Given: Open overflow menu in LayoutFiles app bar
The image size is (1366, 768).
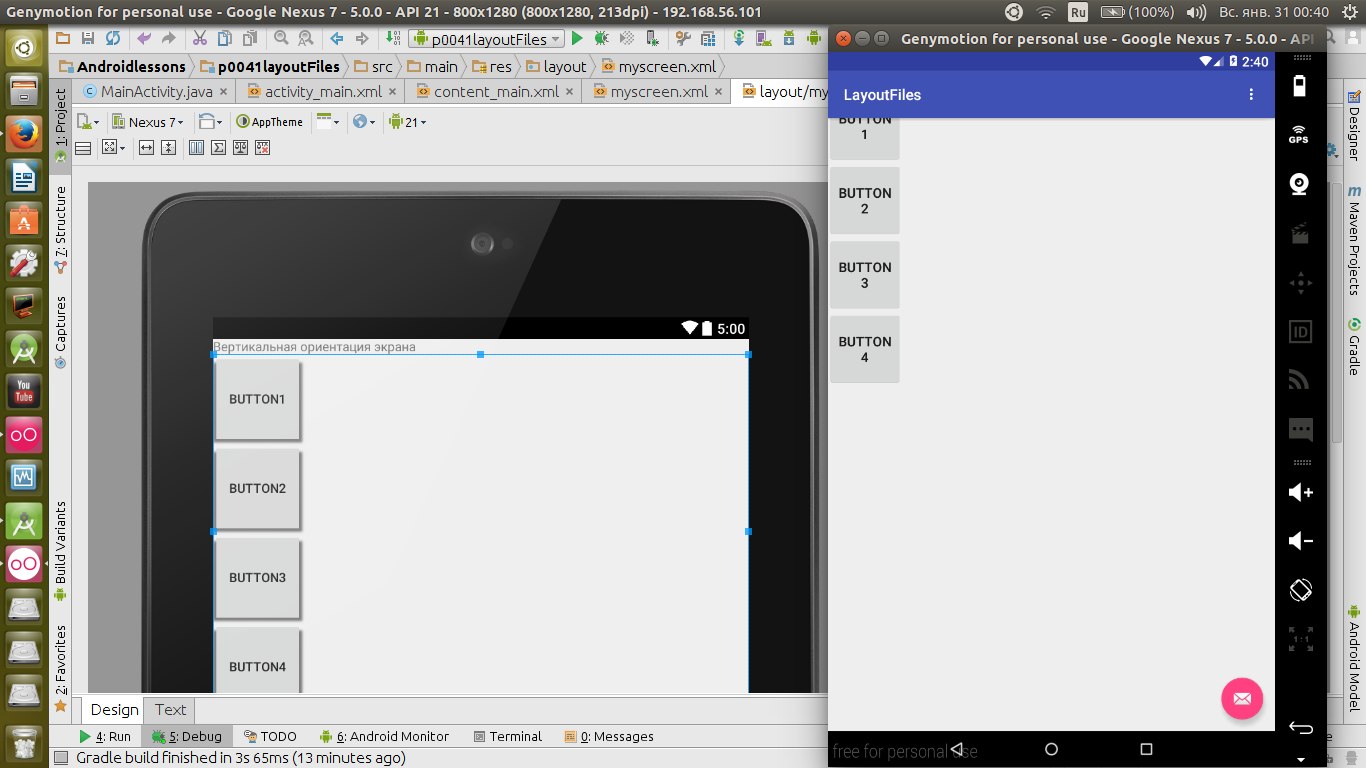Looking at the screenshot, I should coord(1251,95).
